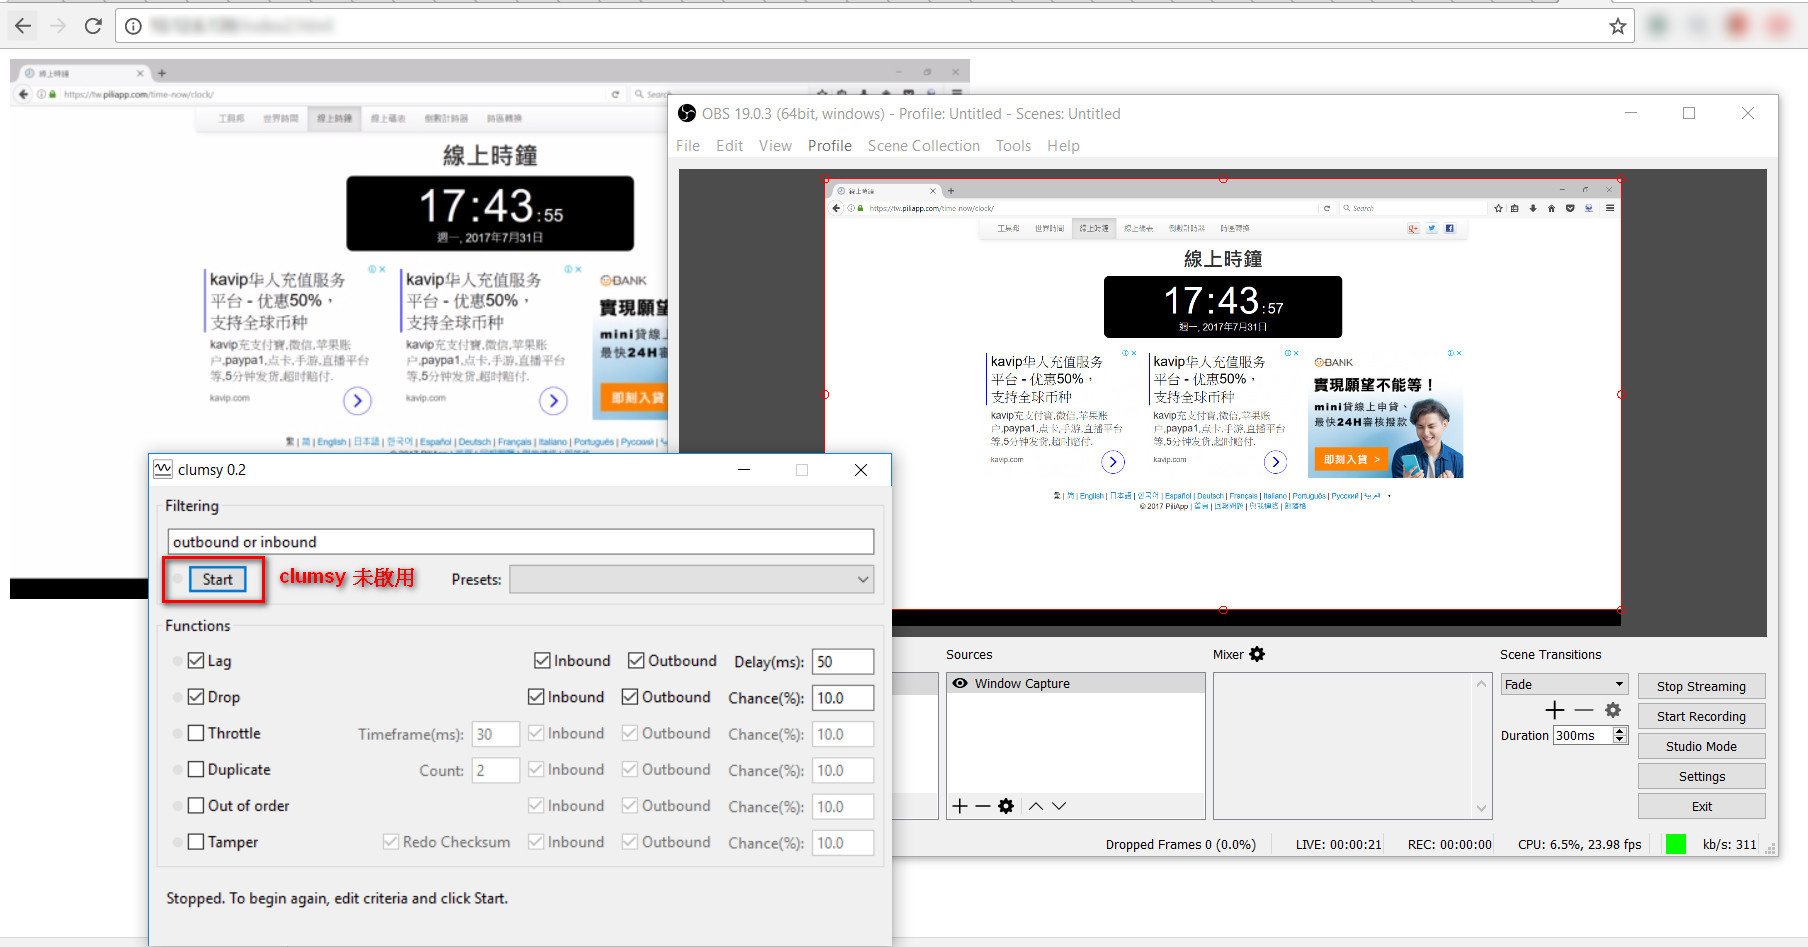Disable Outbound for the Drop function
The height and width of the screenshot is (947, 1808).
pos(630,697)
